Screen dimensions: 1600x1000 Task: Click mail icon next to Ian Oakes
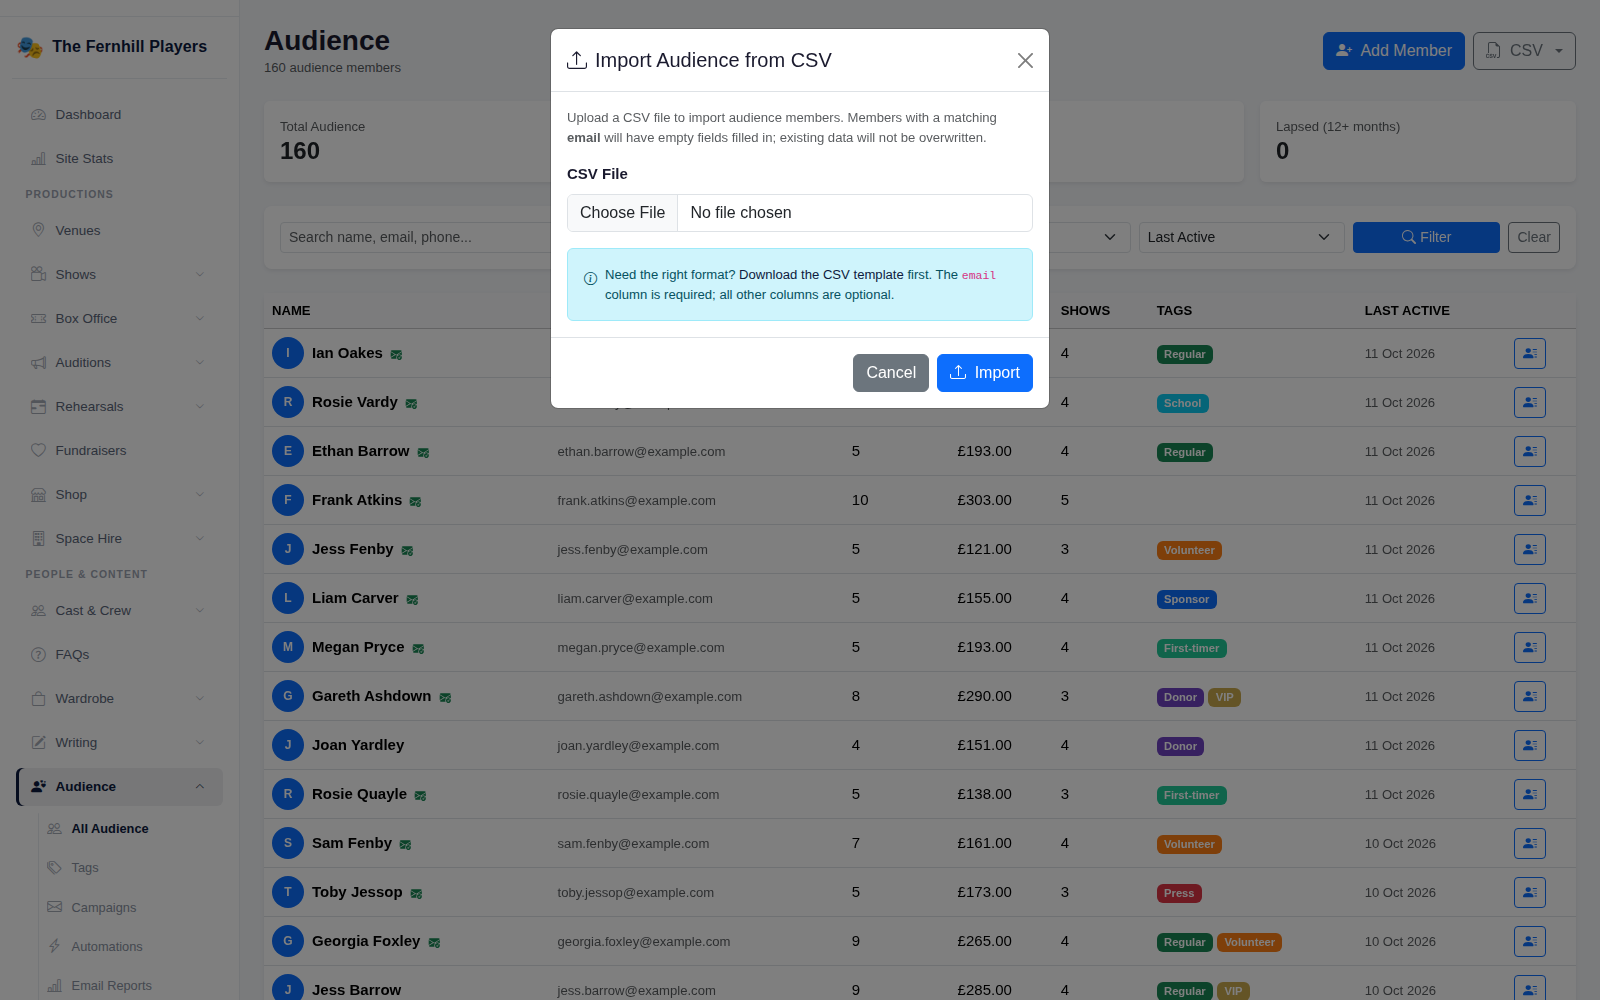click(x=397, y=355)
